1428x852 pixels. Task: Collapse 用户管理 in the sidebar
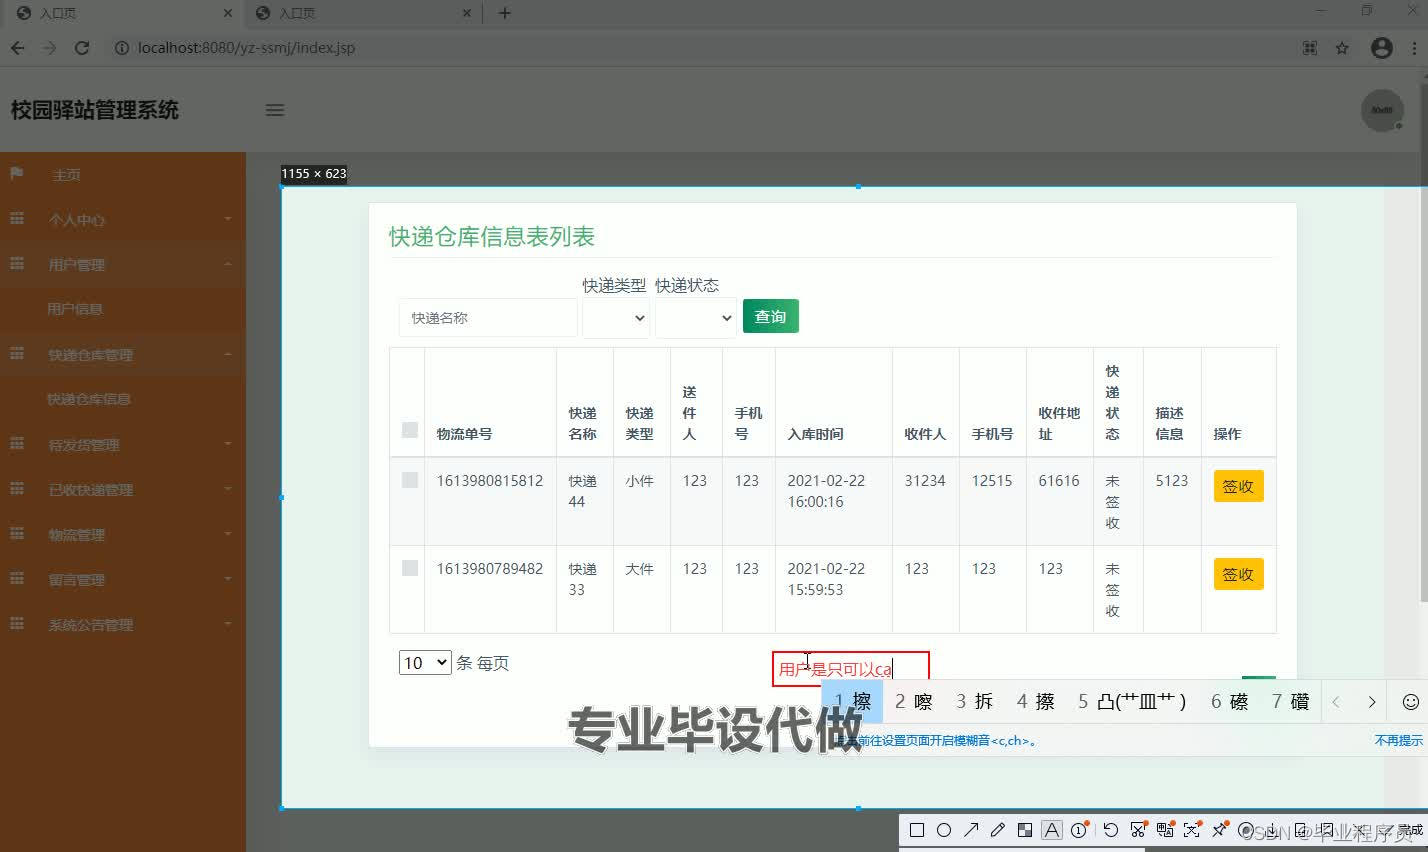click(123, 265)
